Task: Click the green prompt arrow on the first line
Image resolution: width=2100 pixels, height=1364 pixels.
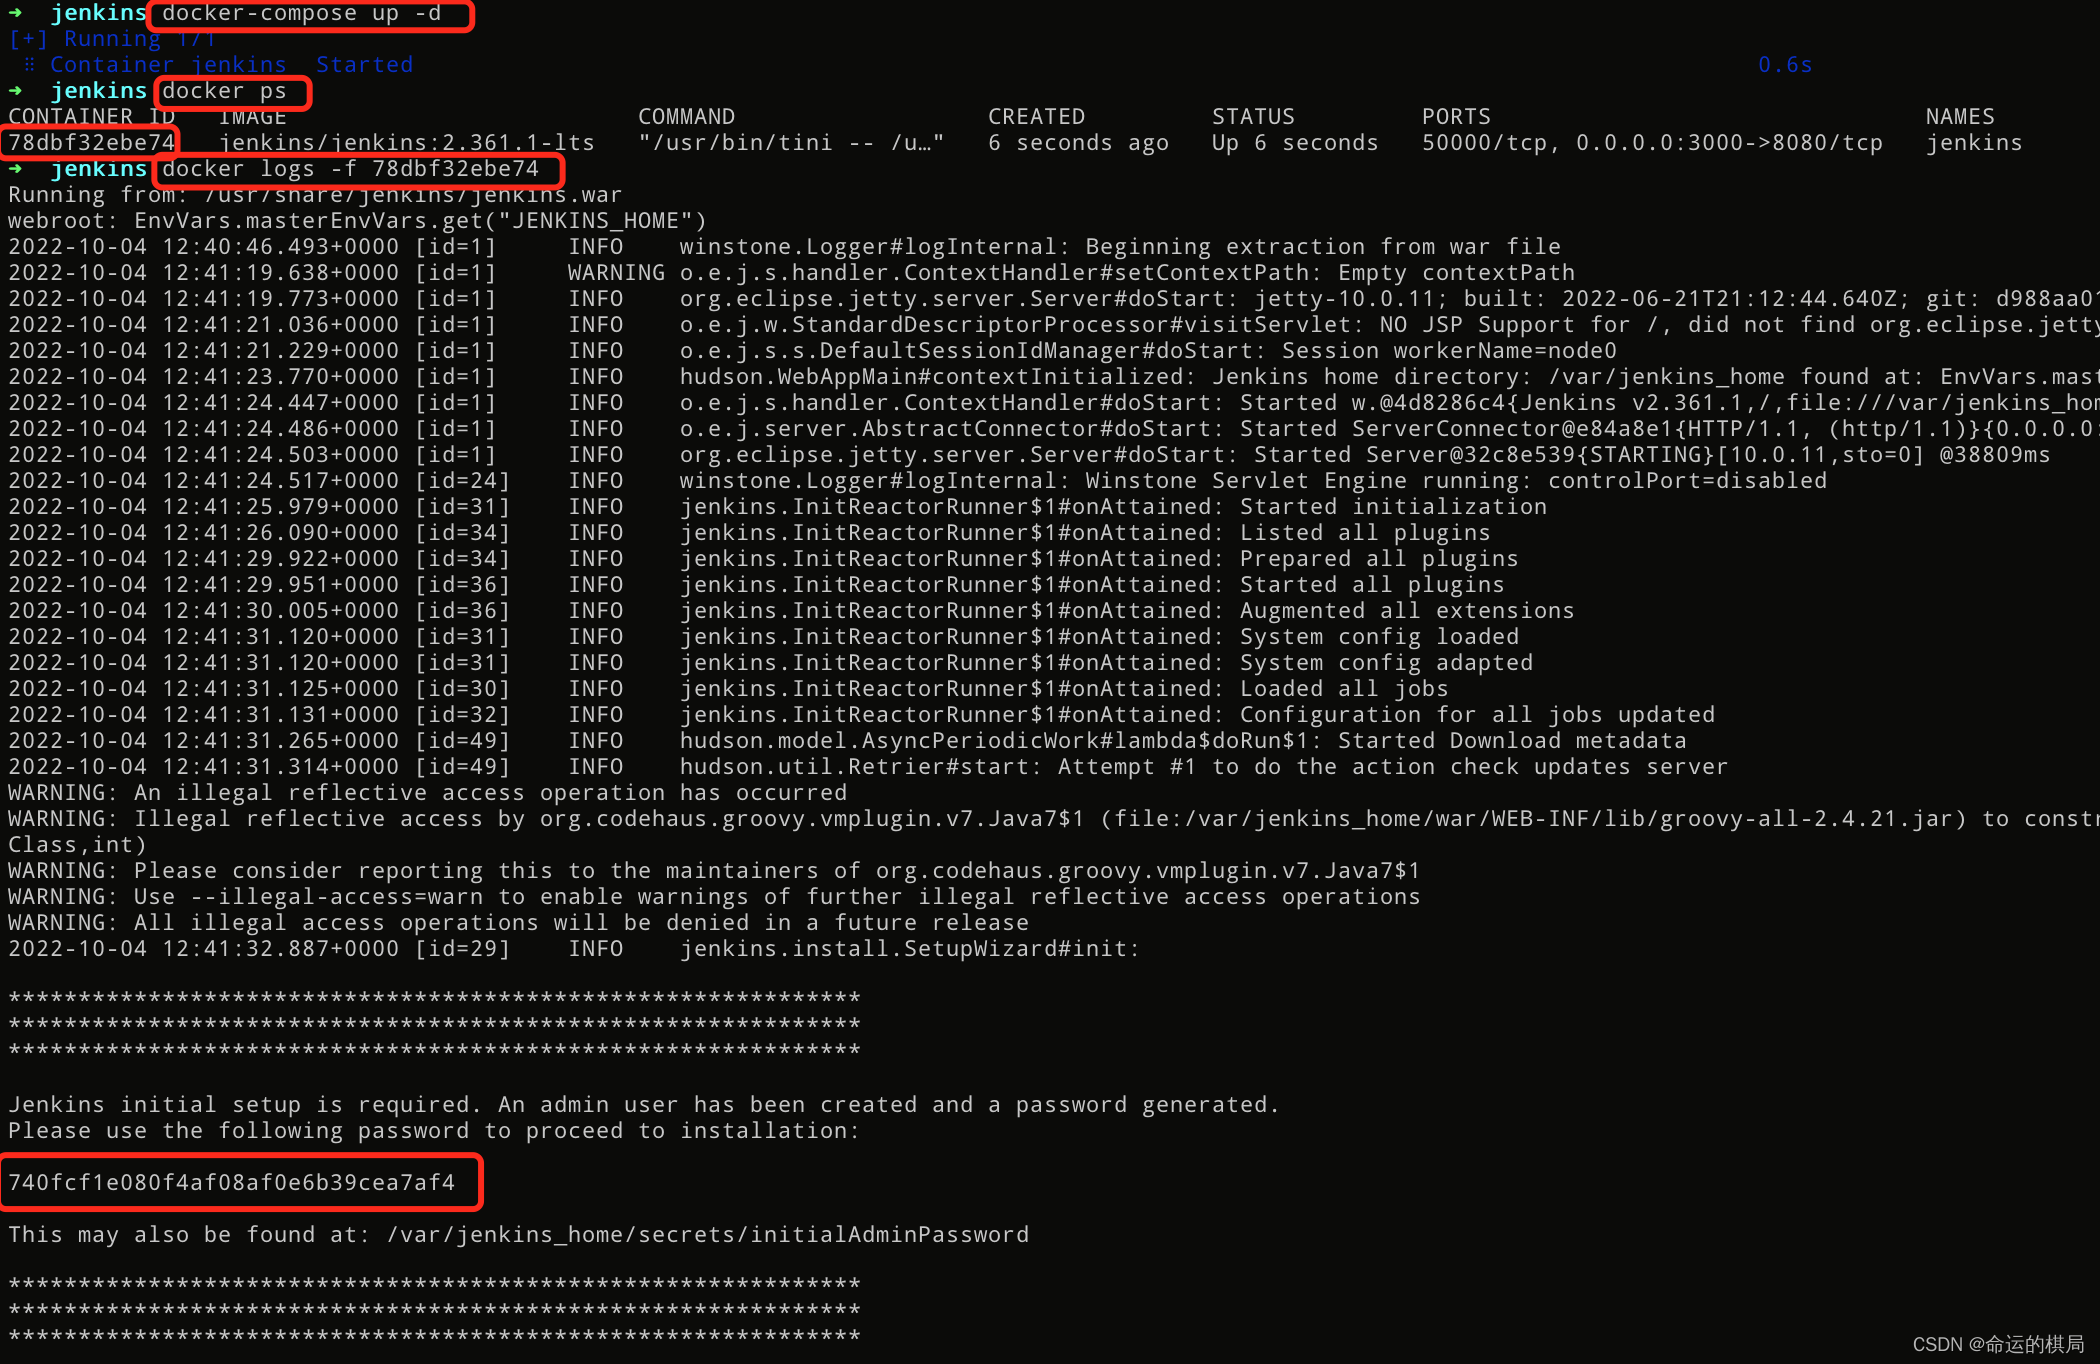Action: 16,13
